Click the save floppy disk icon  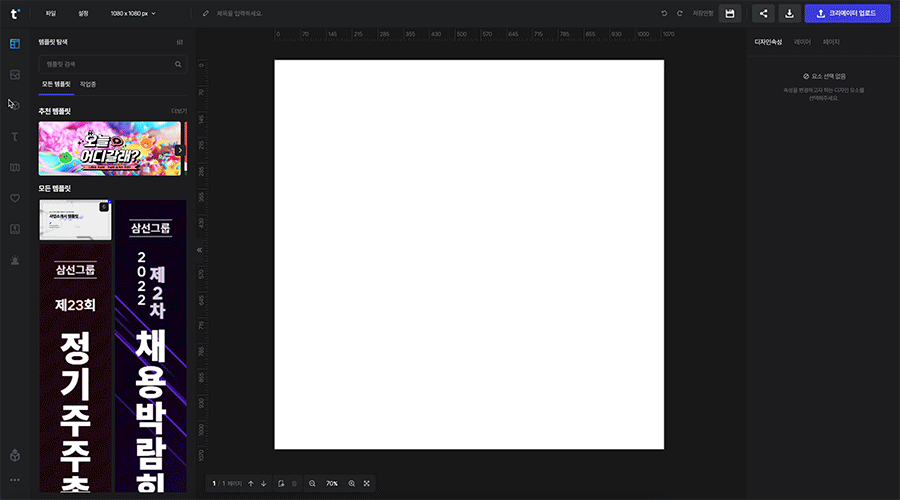730,14
